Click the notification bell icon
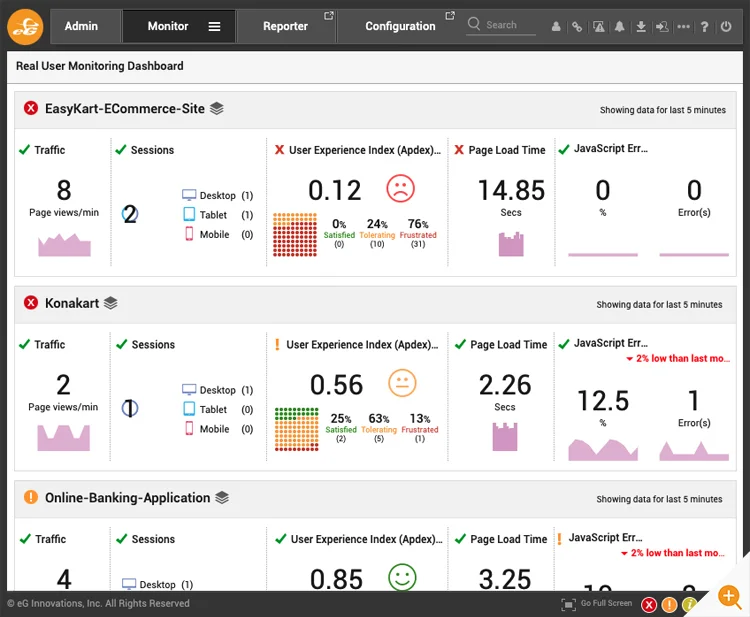 click(x=619, y=26)
